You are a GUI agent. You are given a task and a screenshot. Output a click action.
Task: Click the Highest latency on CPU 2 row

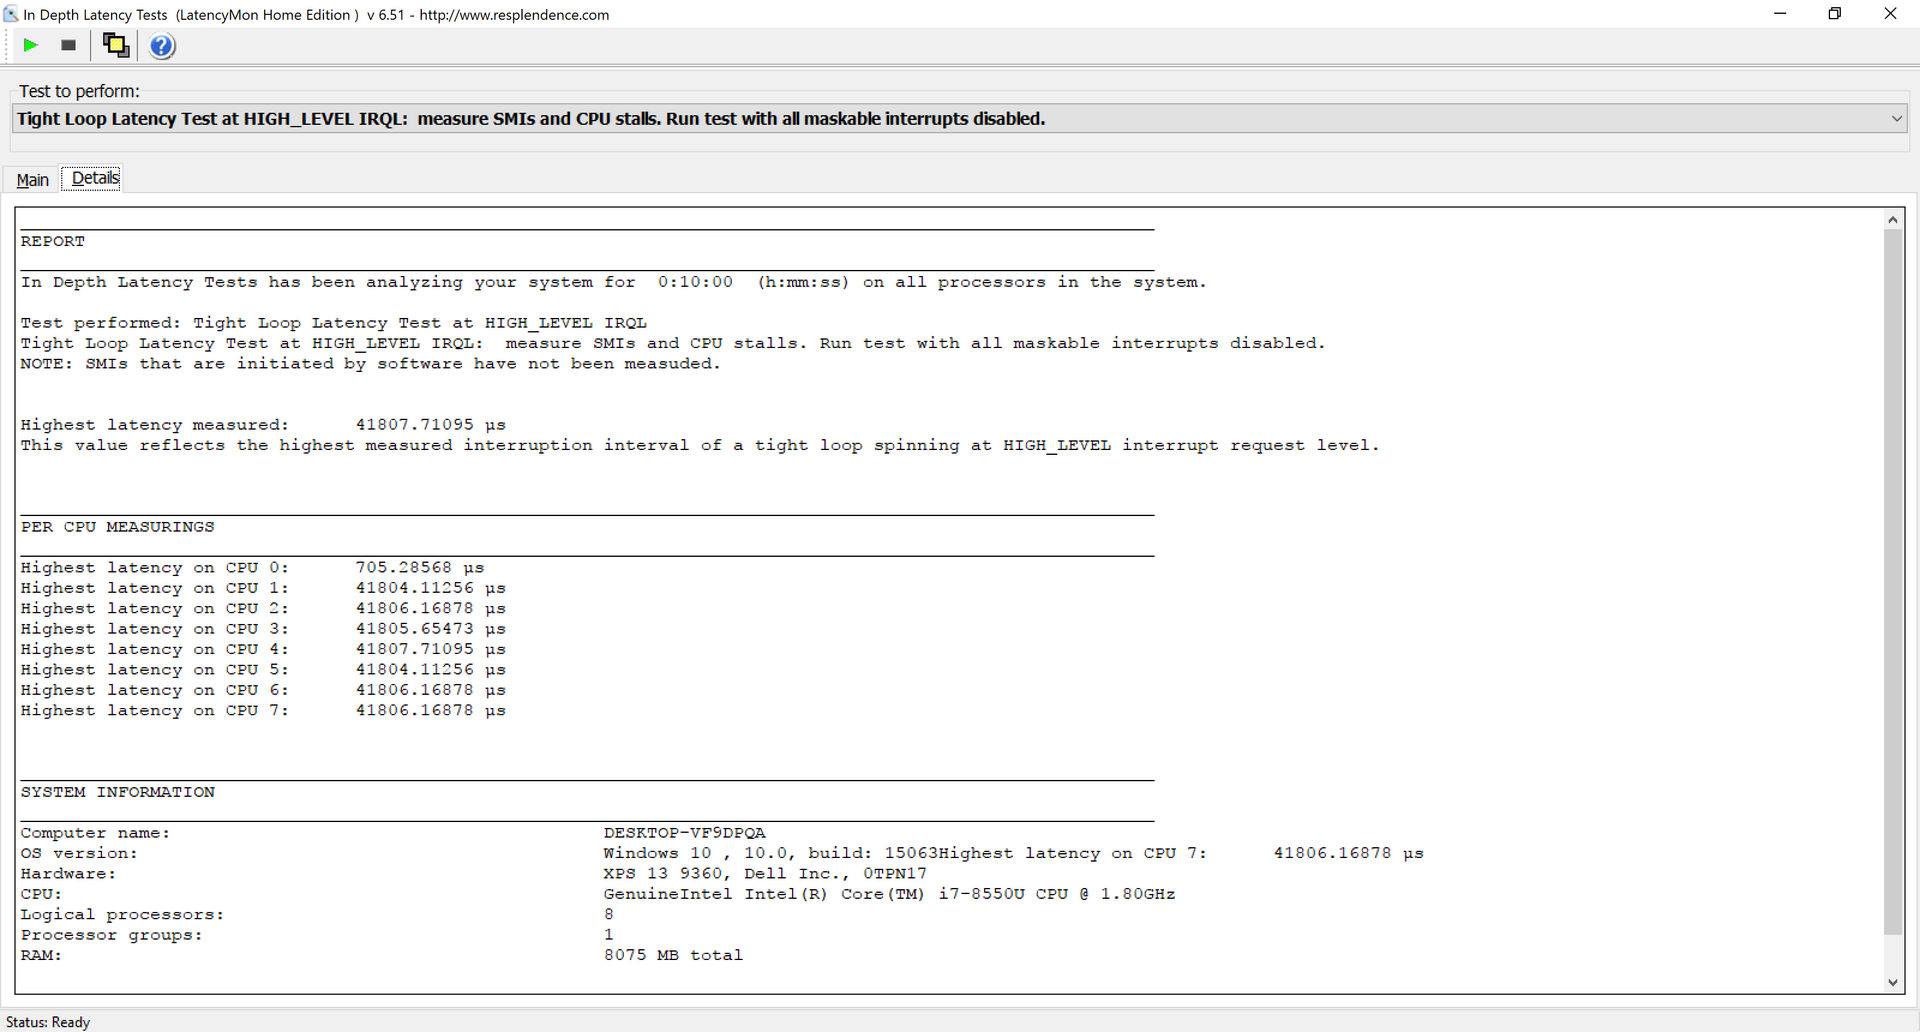point(263,609)
